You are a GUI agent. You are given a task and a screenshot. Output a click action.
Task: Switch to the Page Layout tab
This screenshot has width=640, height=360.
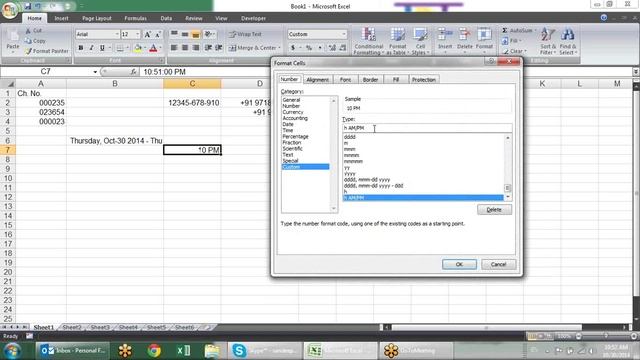[97, 18]
